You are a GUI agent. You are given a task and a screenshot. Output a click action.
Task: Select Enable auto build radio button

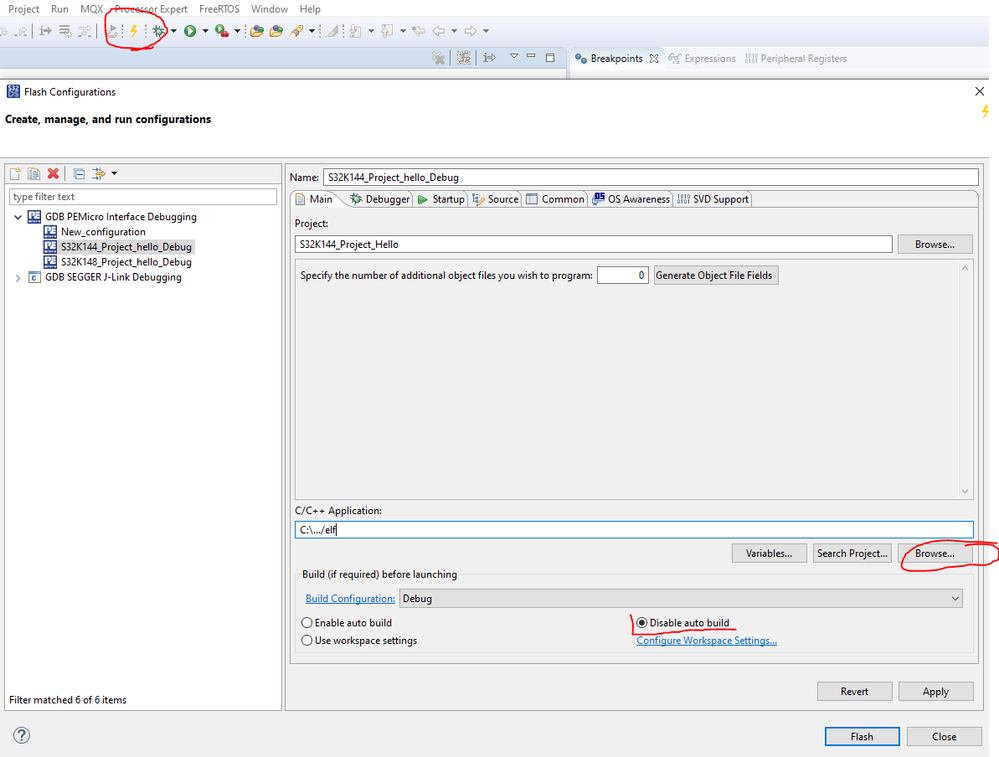pos(307,623)
